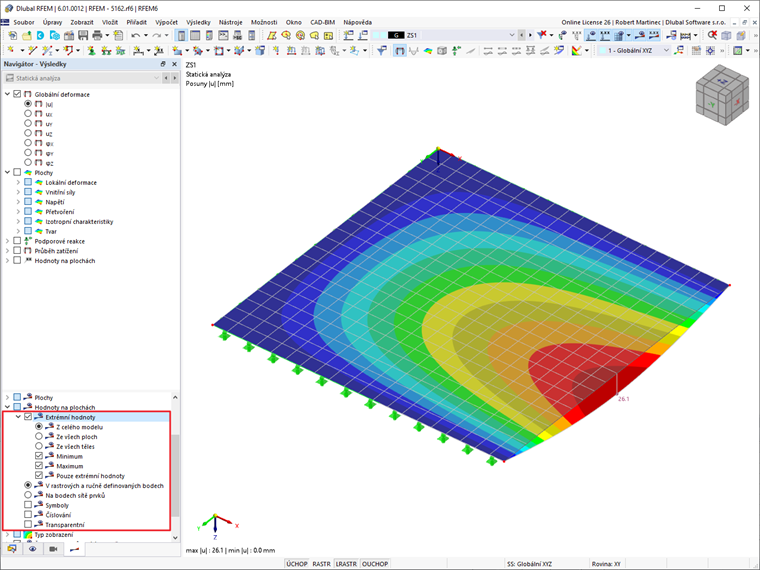This screenshot has height=570, width=760.
Task: Click the navigation cube in viewport
Action: pos(721,95)
